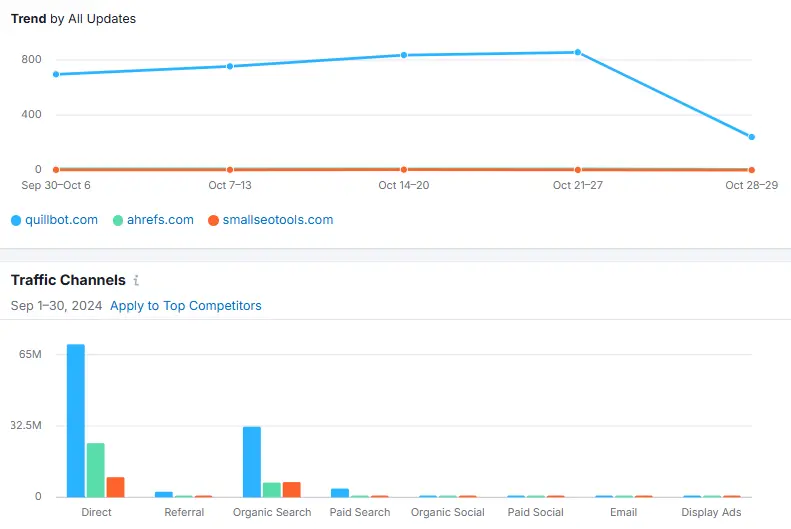Image resolution: width=791 pixels, height=529 pixels.
Task: Click the blue data point for Oct 14–20
Action: [404, 55]
